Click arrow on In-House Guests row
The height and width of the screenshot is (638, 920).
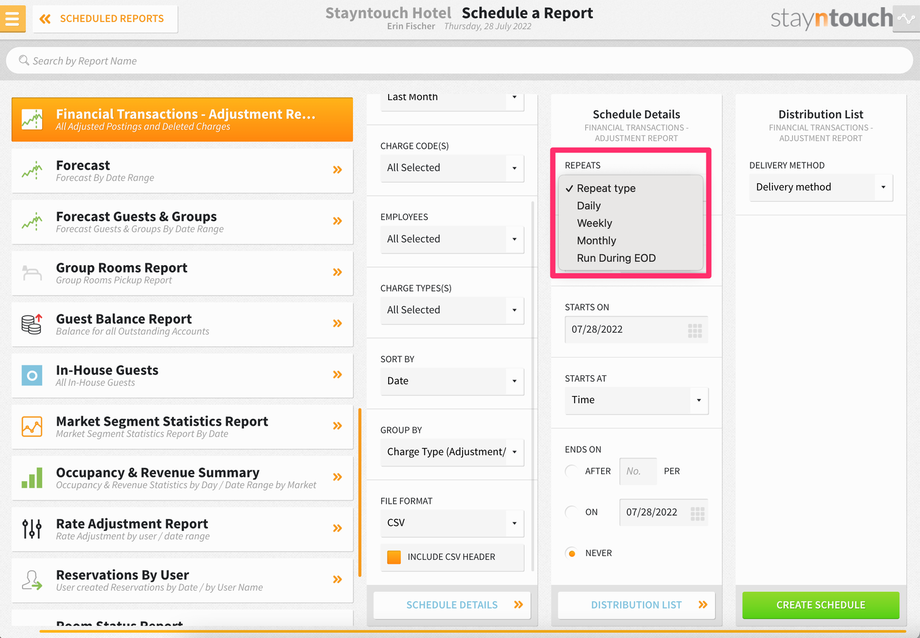pos(337,374)
